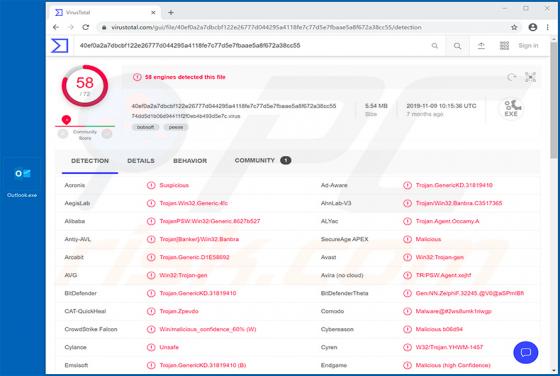Click Avast result Win32:Trojan-gen
The height and width of the screenshot is (376, 560).
click(x=440, y=257)
